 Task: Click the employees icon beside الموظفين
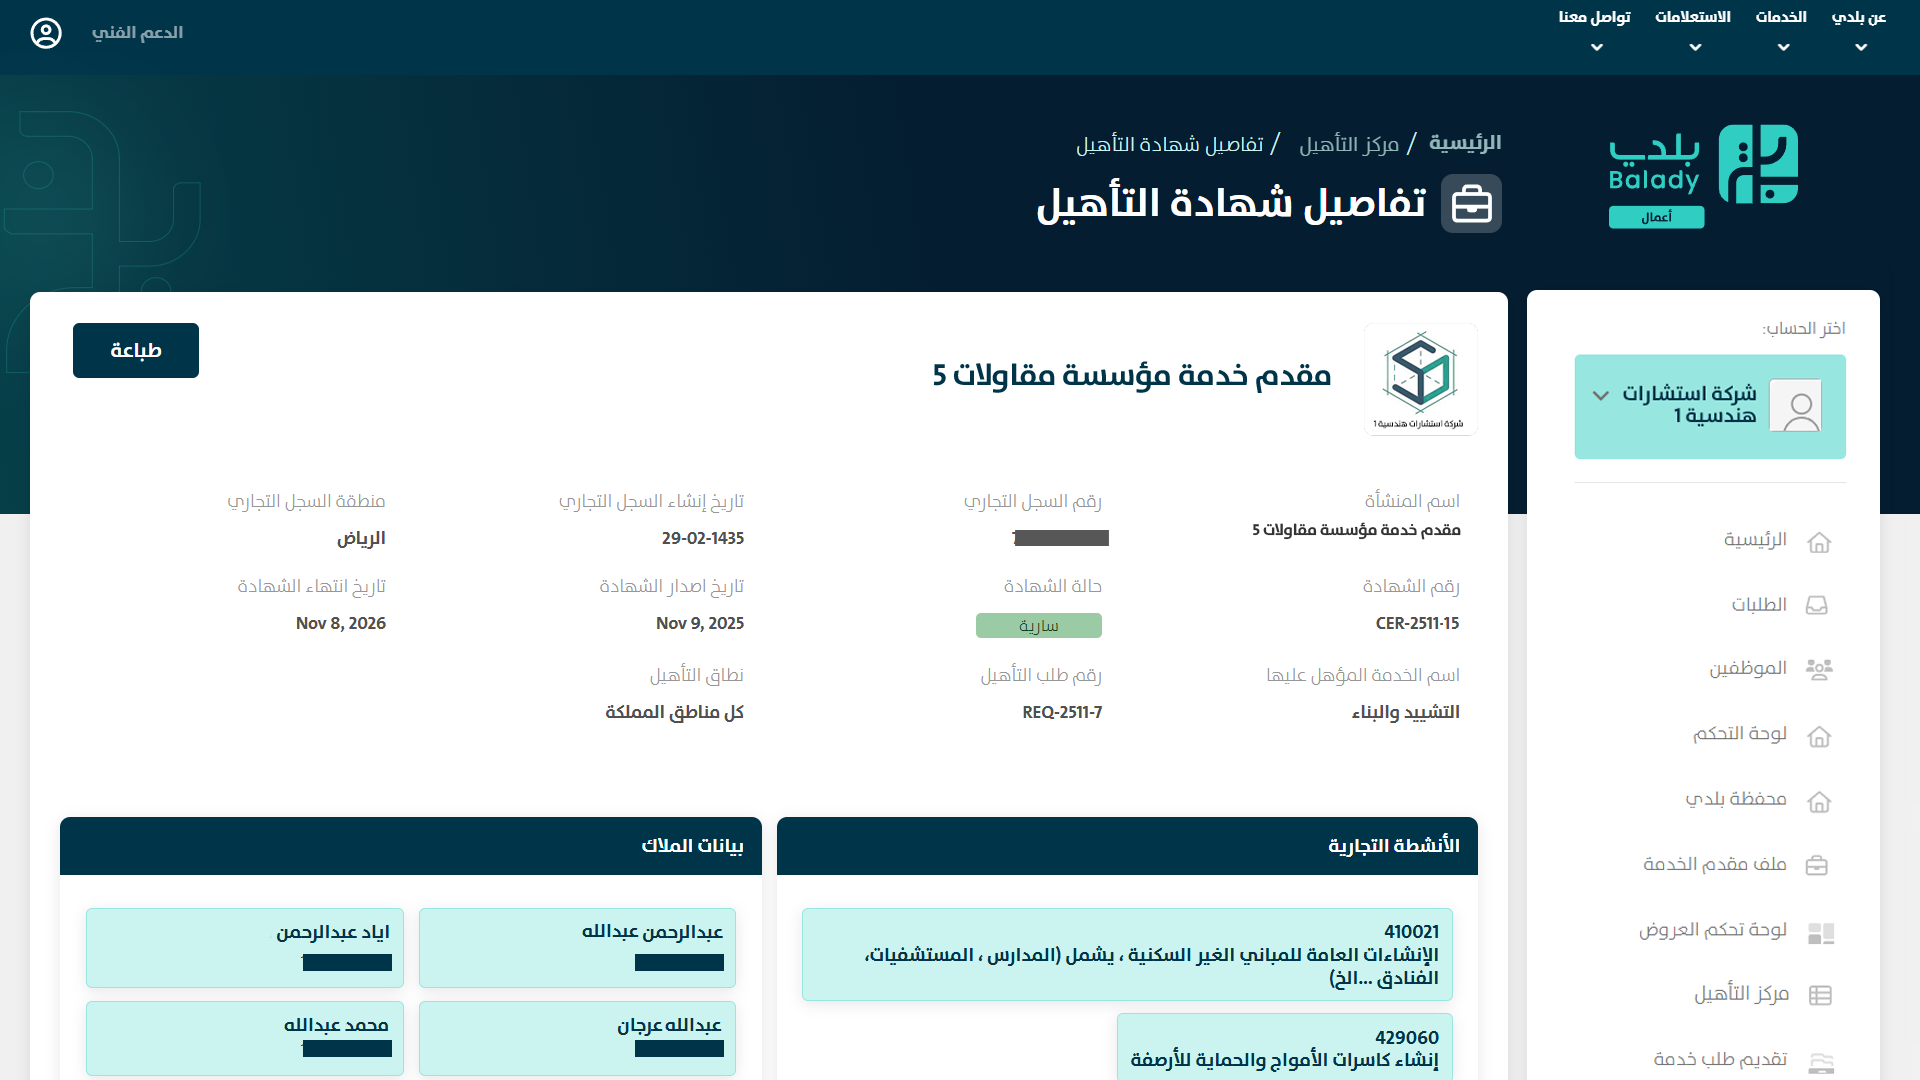click(x=1818, y=669)
